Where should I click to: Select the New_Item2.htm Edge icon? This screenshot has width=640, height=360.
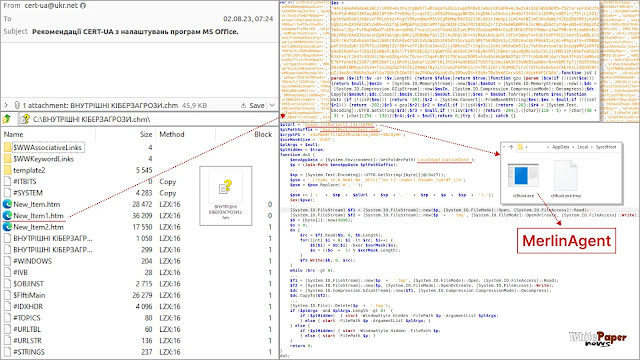coord(7,227)
